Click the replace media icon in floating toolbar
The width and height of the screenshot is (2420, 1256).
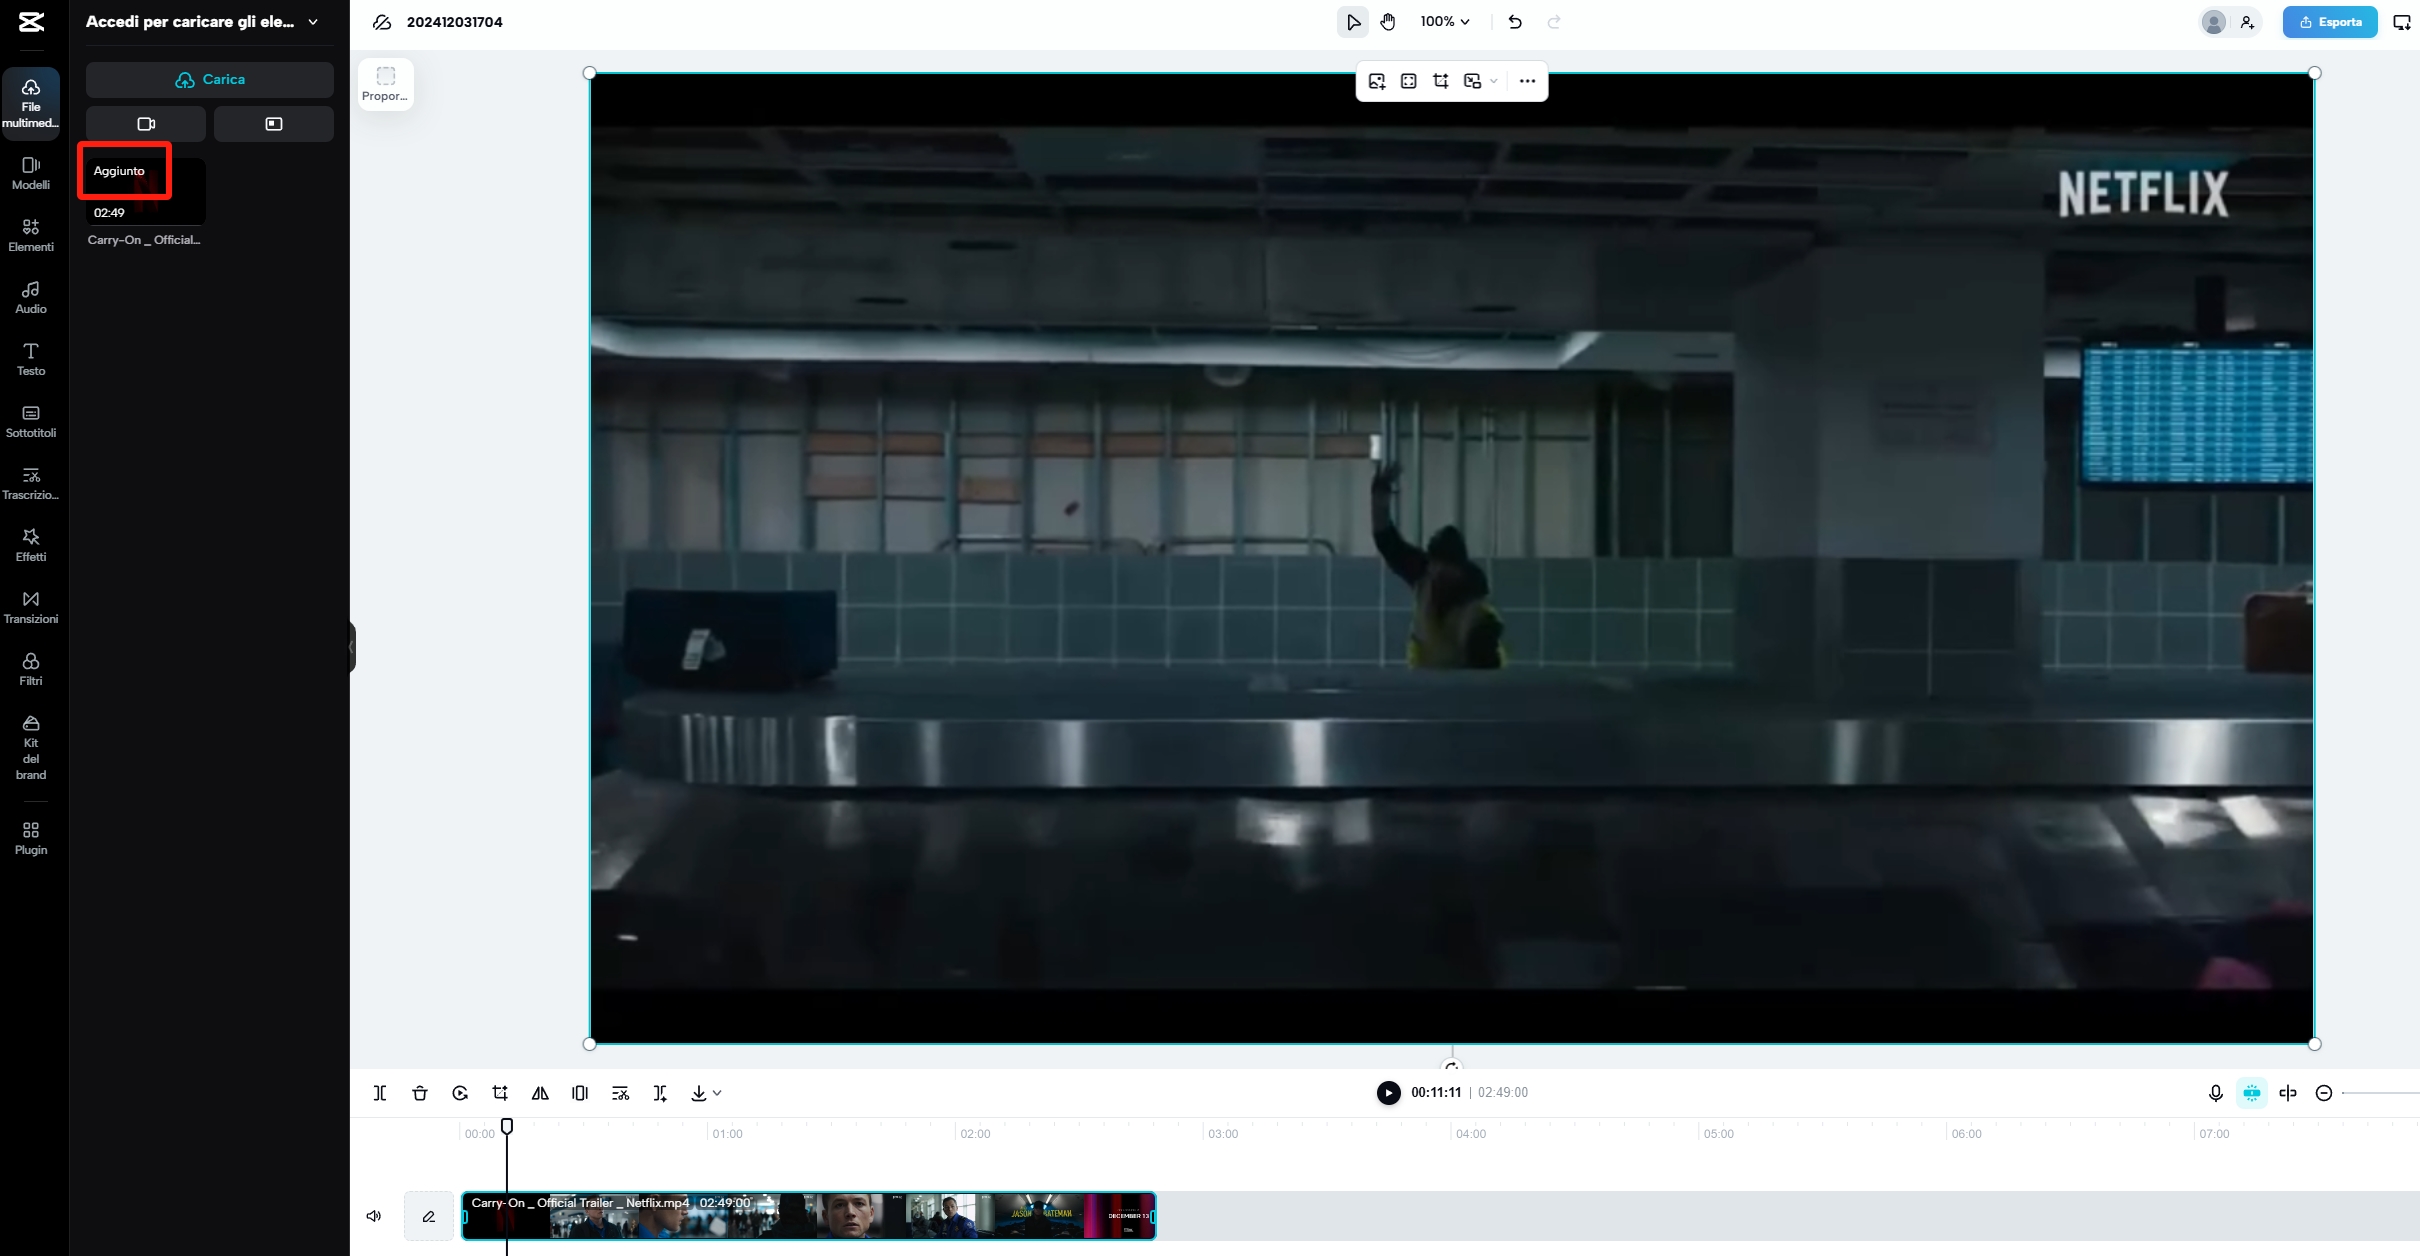tap(1377, 81)
